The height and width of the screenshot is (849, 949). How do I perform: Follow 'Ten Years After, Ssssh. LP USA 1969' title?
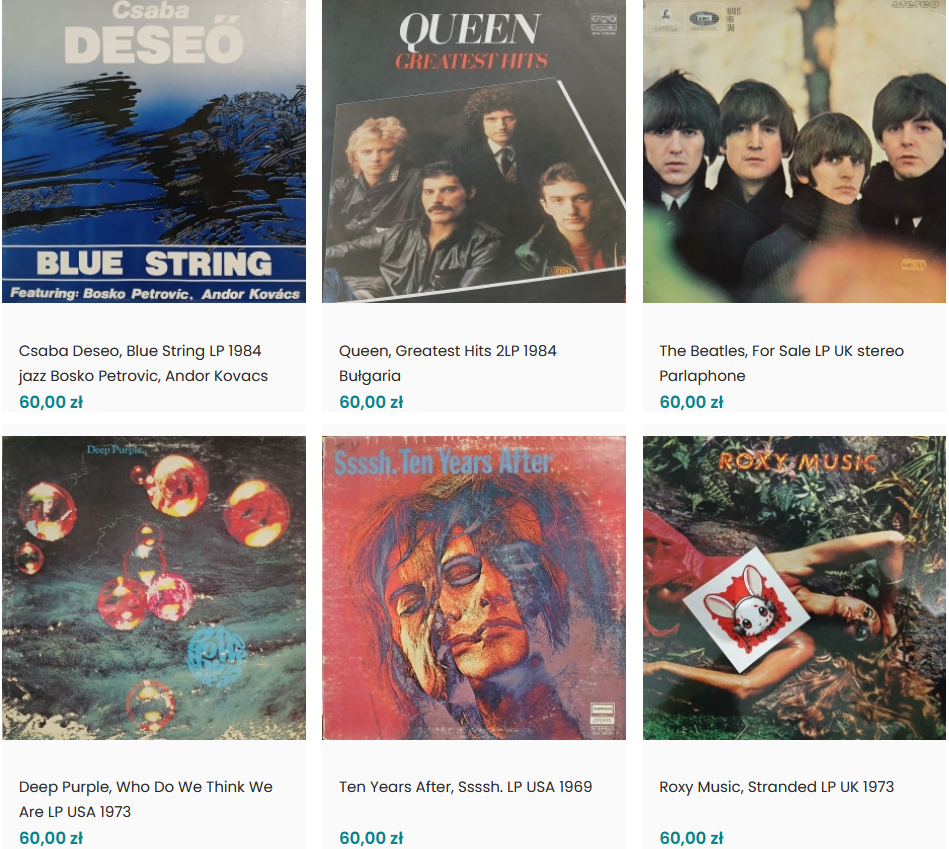click(465, 787)
